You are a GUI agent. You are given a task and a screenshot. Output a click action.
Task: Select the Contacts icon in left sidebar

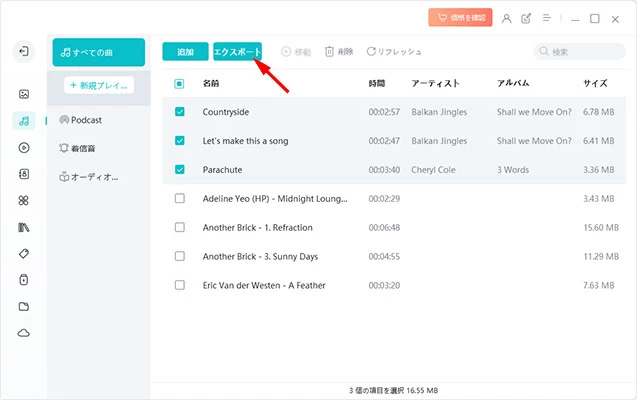point(24,174)
